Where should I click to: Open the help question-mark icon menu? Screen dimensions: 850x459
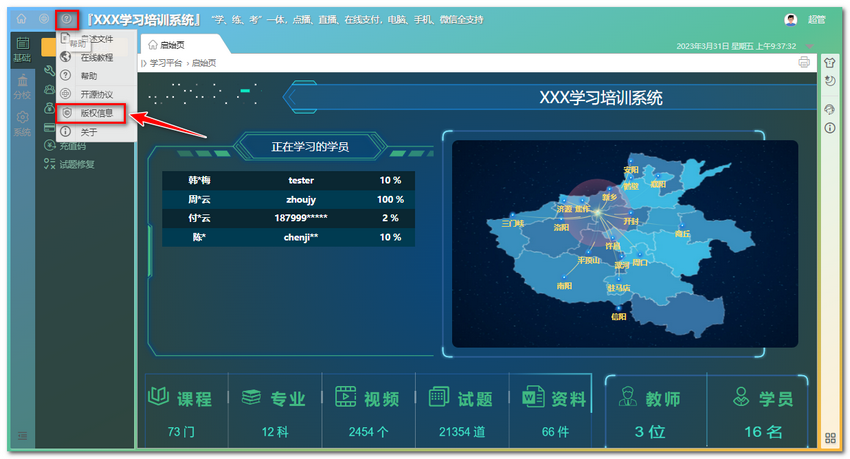pos(66,19)
